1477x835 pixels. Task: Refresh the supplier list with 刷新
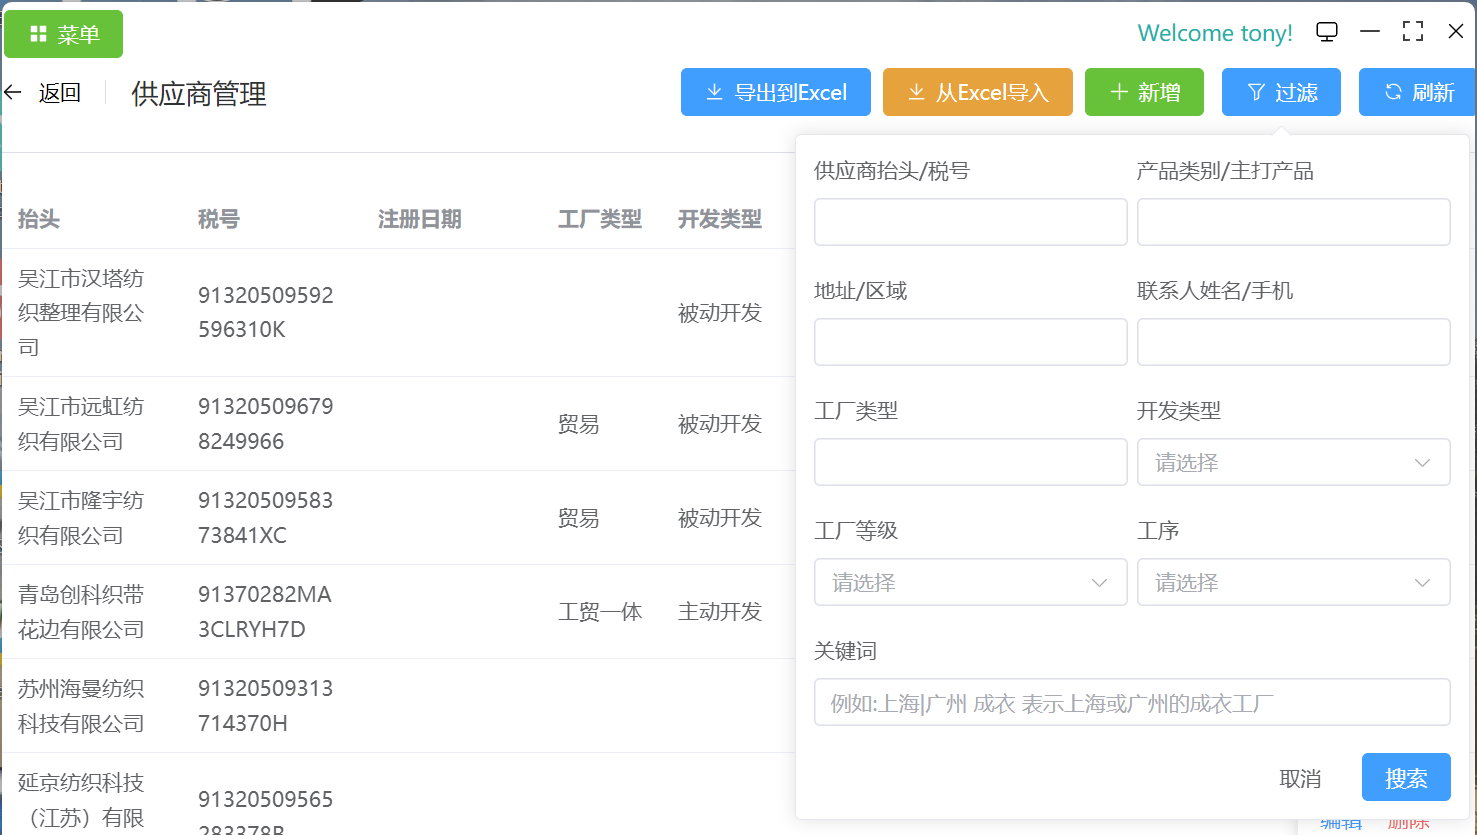tap(1417, 92)
